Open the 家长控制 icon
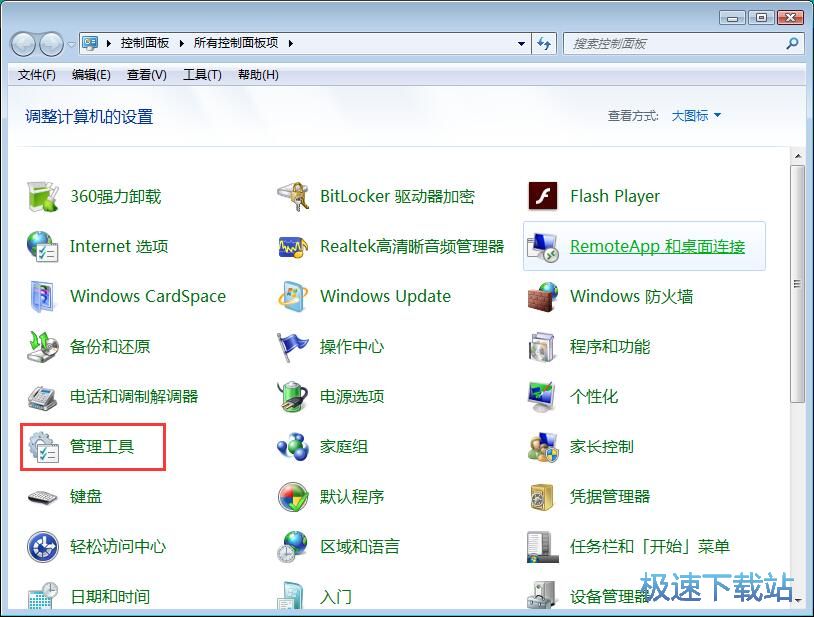Image resolution: width=814 pixels, height=617 pixels. tap(542, 447)
